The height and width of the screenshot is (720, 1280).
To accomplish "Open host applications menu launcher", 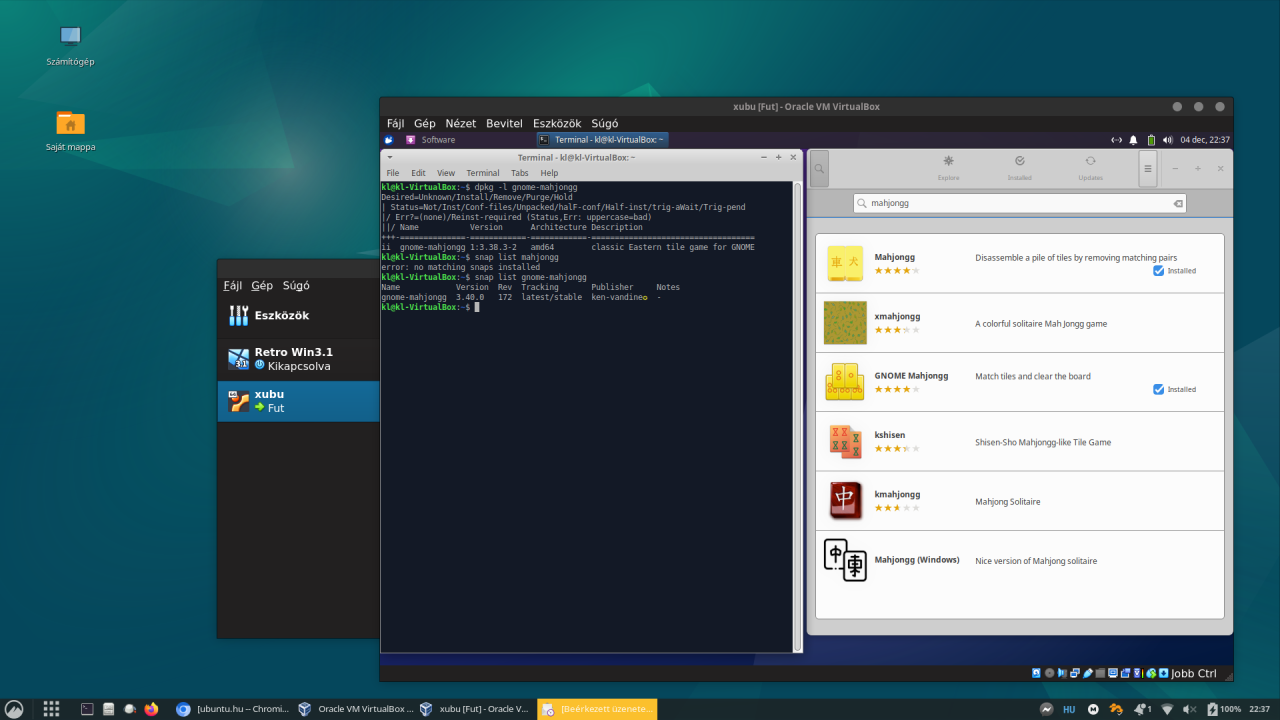I will point(14,709).
